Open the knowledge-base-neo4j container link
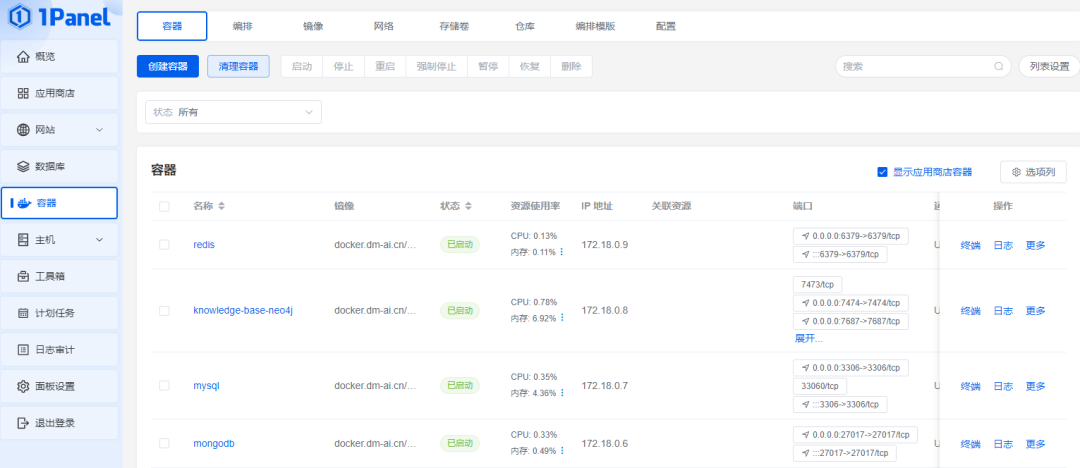 pyautogui.click(x=242, y=311)
